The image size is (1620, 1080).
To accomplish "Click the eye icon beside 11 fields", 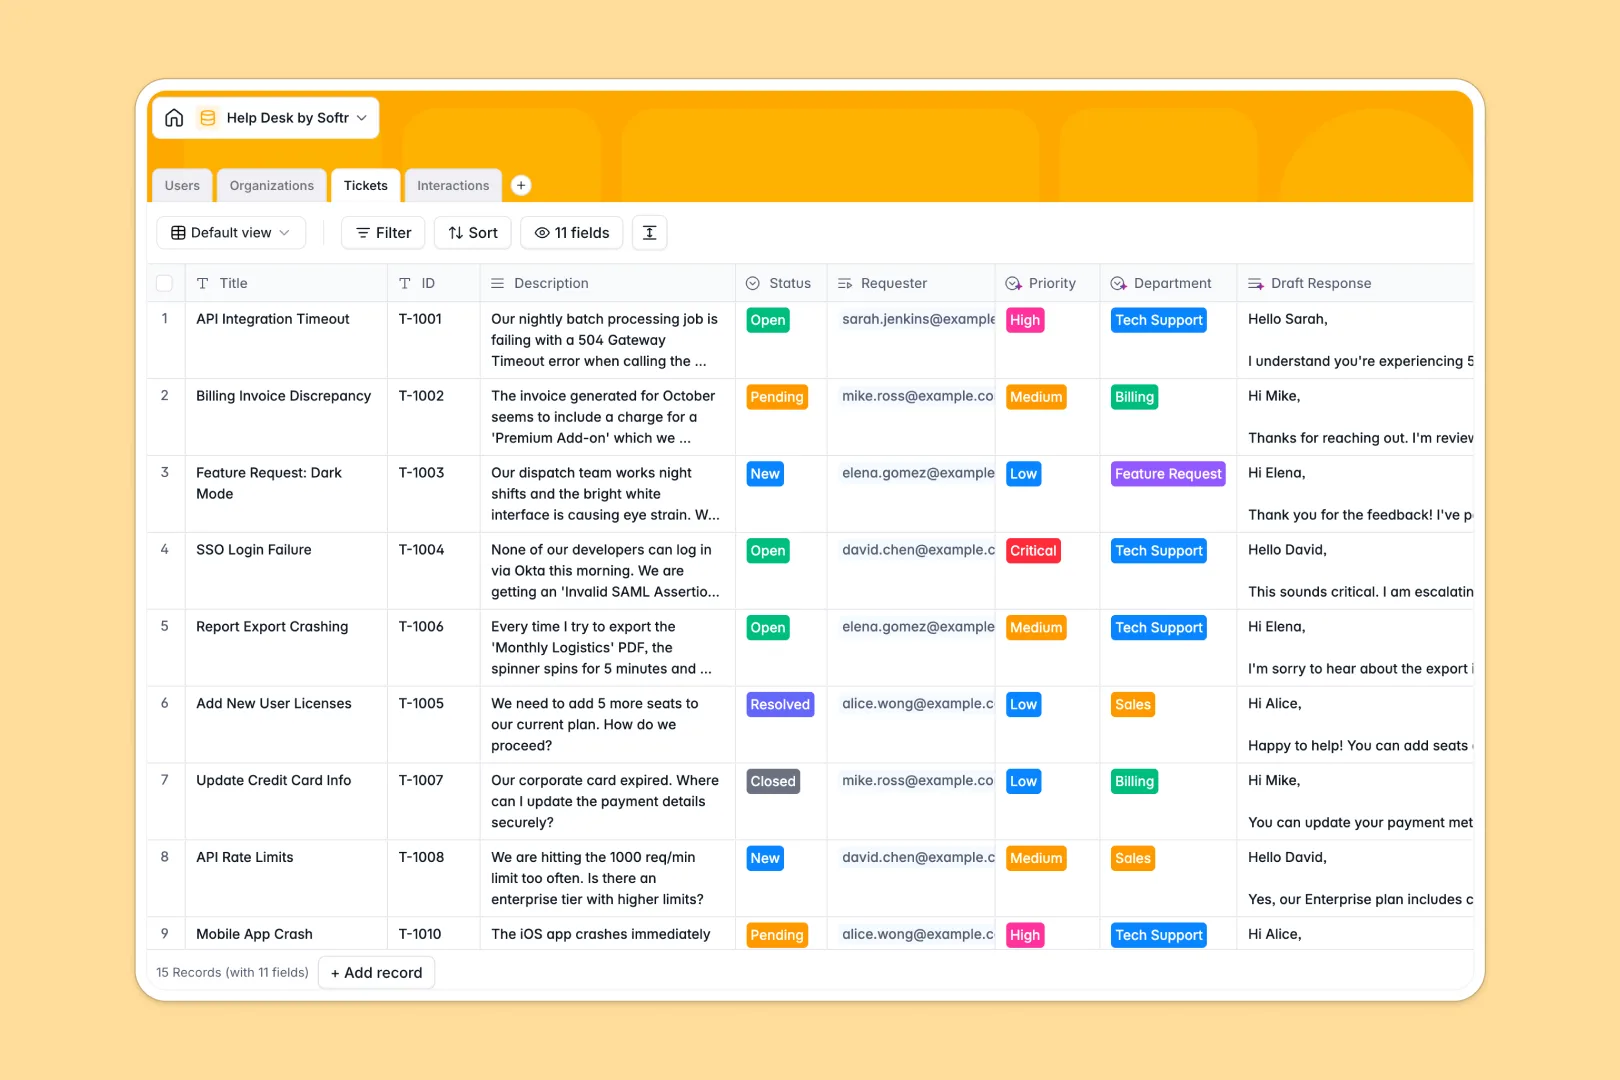I will pyautogui.click(x=541, y=232).
